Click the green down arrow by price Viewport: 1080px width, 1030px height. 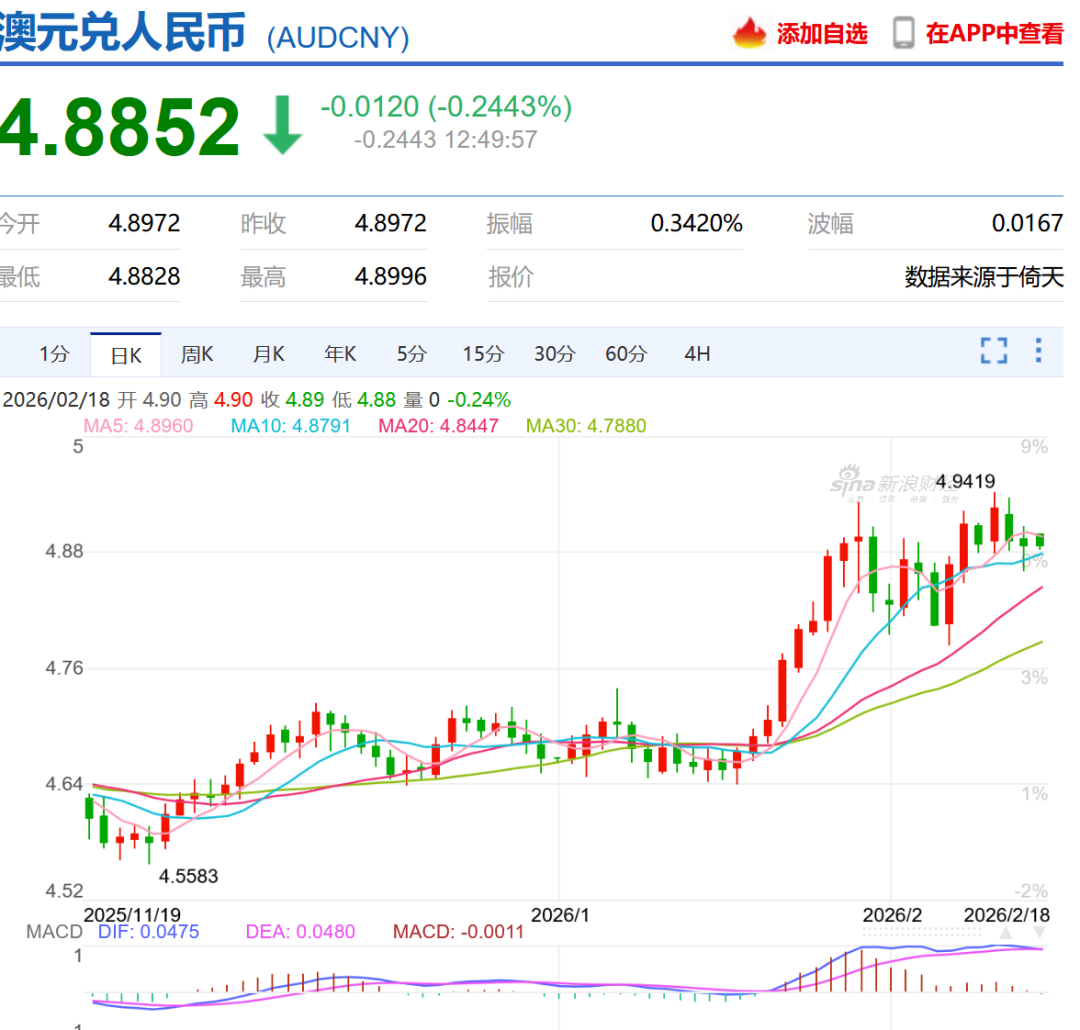283,125
